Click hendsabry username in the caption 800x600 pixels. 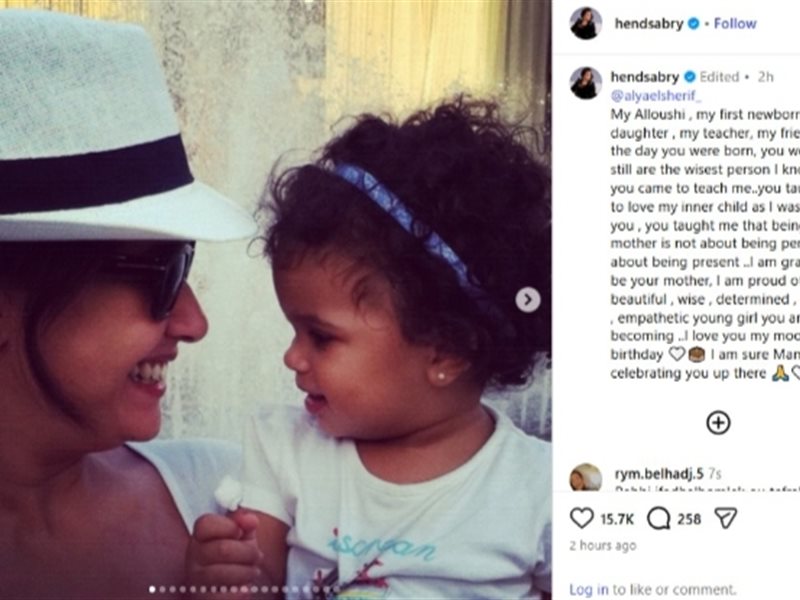(644, 77)
